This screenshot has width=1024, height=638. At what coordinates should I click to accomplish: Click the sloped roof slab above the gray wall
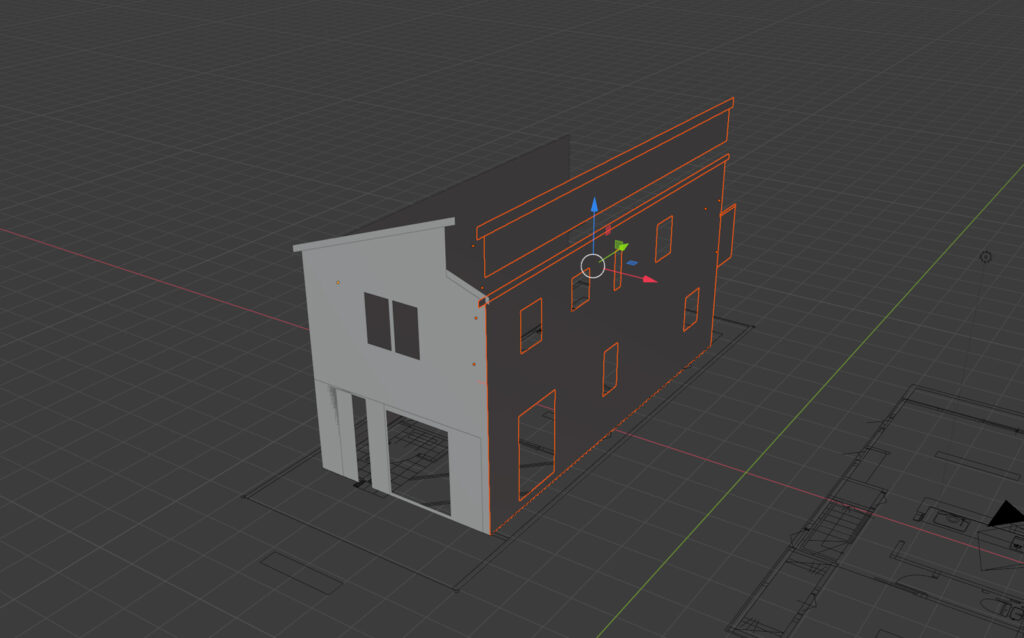pyautogui.click(x=374, y=234)
